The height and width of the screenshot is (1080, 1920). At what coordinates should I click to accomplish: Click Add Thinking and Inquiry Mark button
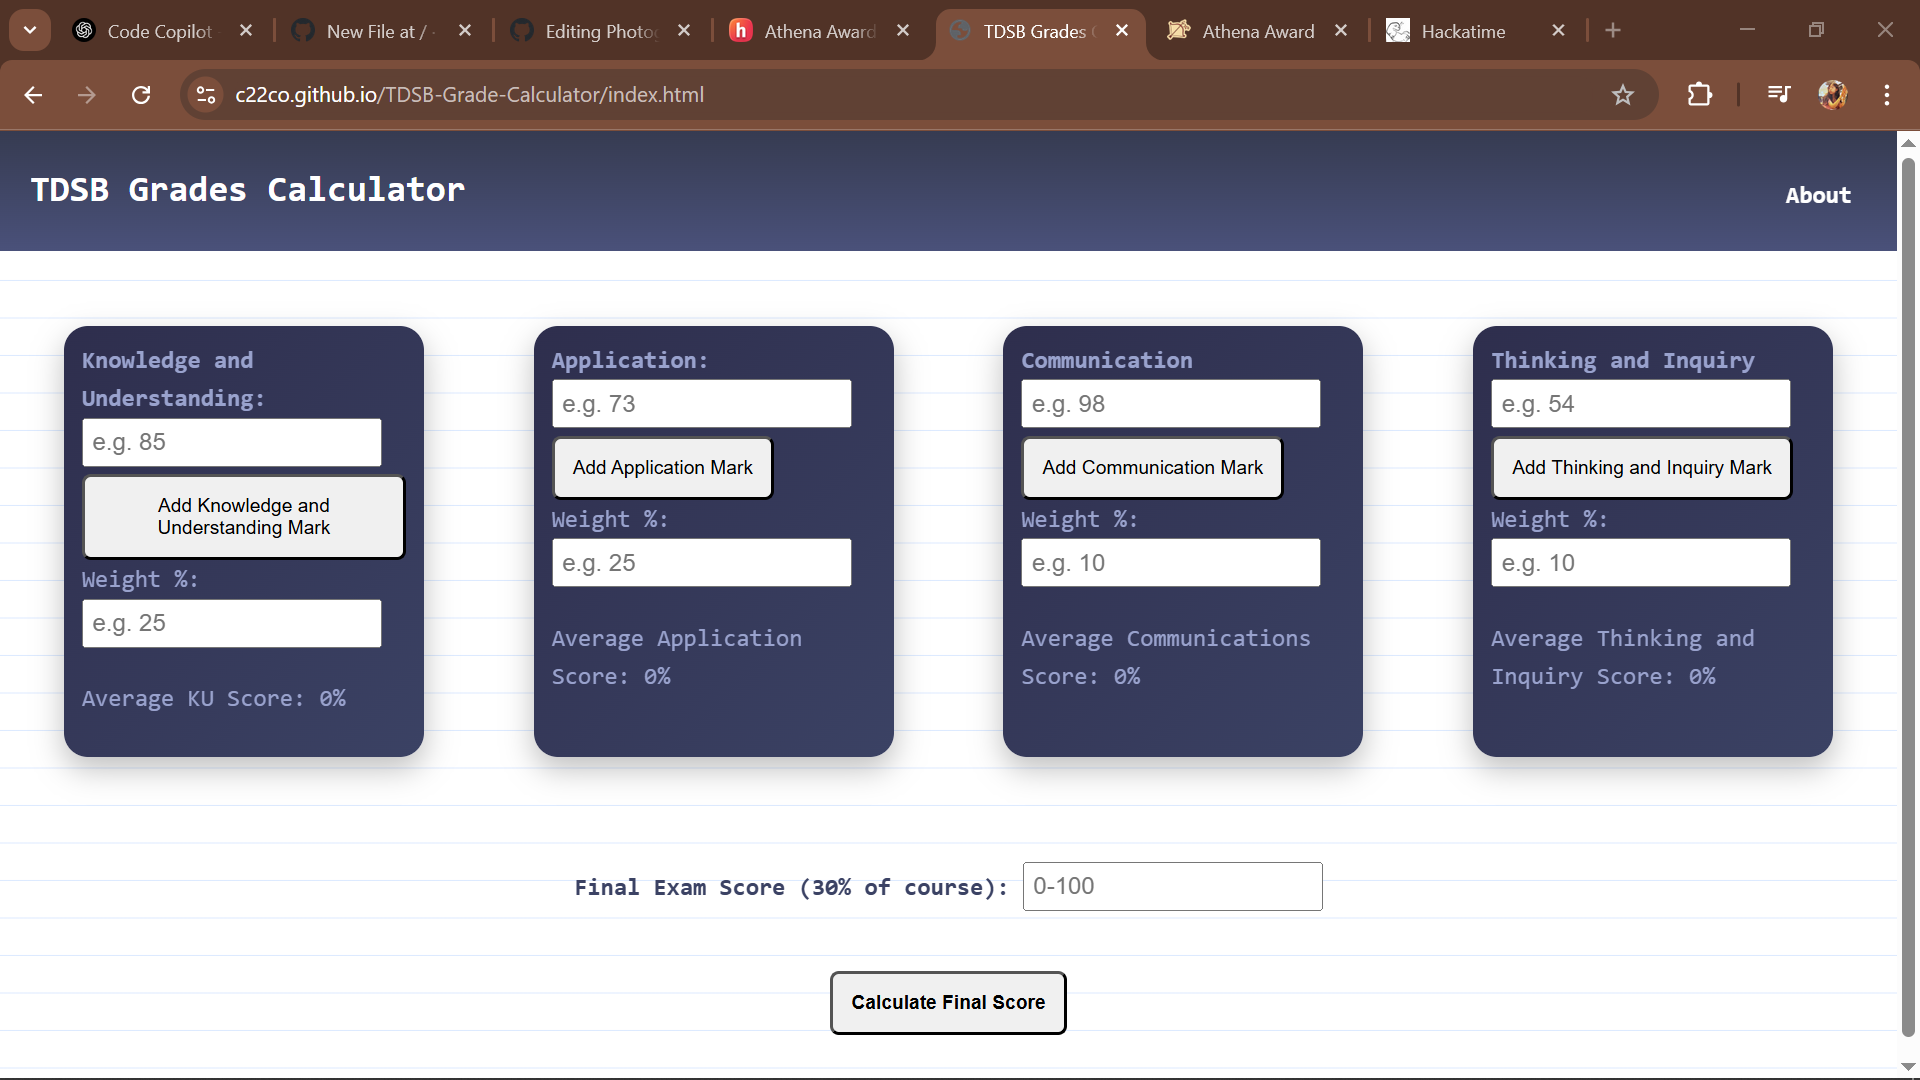tap(1641, 468)
